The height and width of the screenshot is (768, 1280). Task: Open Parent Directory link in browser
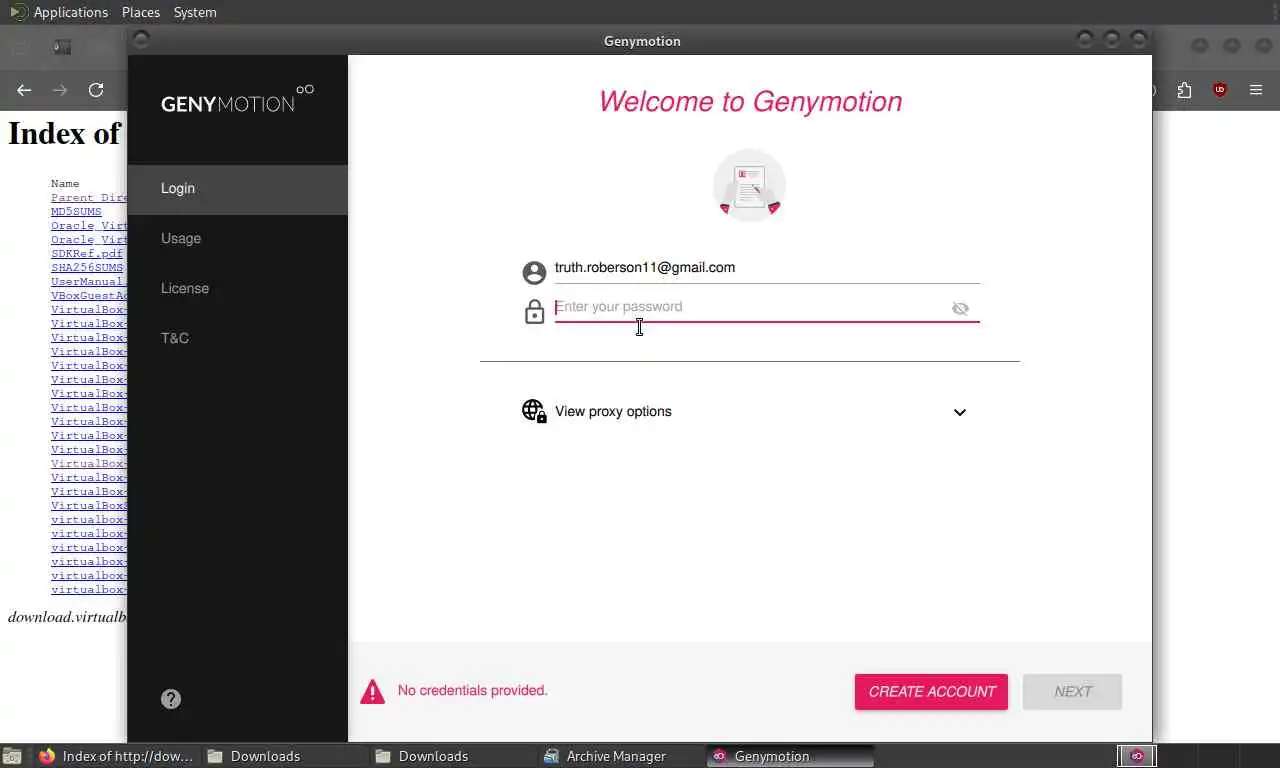[89, 198]
